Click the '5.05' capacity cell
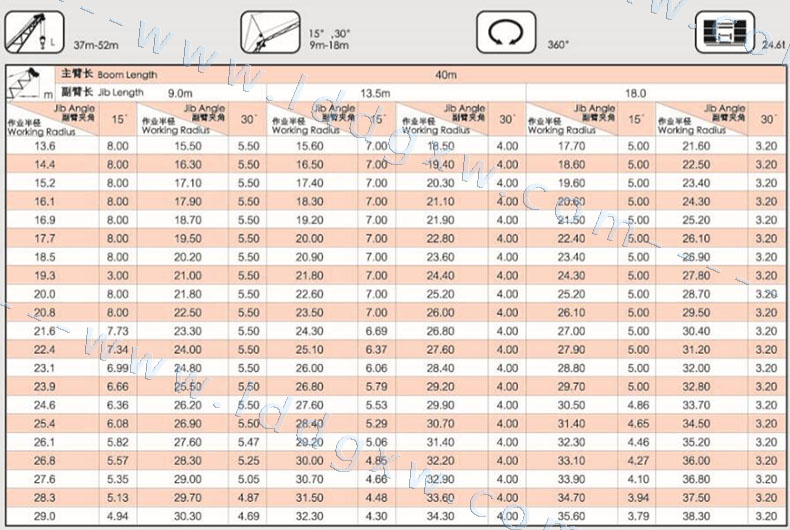Screen dimensions: 790x530 pyautogui.click(x=249, y=479)
